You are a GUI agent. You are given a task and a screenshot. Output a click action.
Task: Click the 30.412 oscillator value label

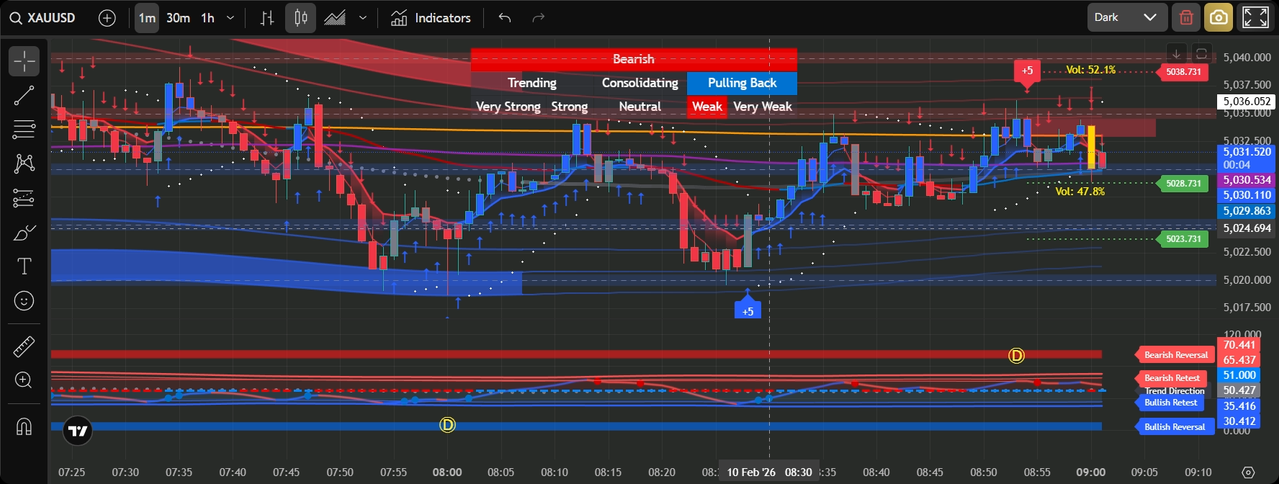point(1237,421)
